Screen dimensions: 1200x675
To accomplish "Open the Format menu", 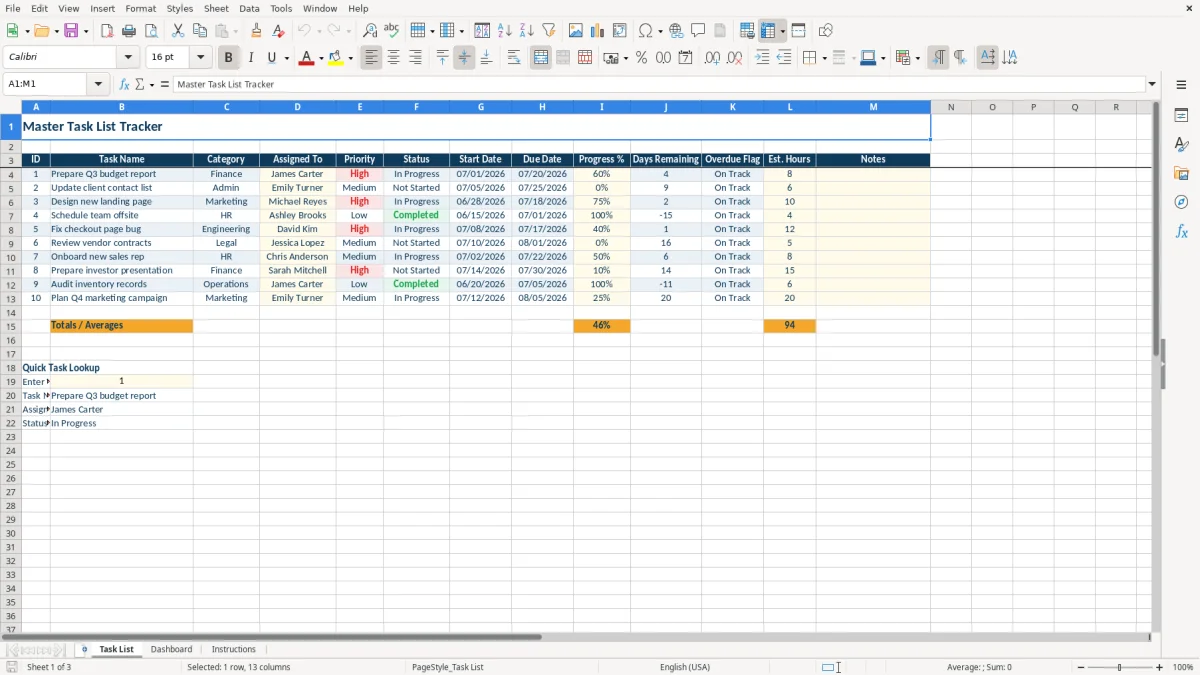I will point(141,8).
